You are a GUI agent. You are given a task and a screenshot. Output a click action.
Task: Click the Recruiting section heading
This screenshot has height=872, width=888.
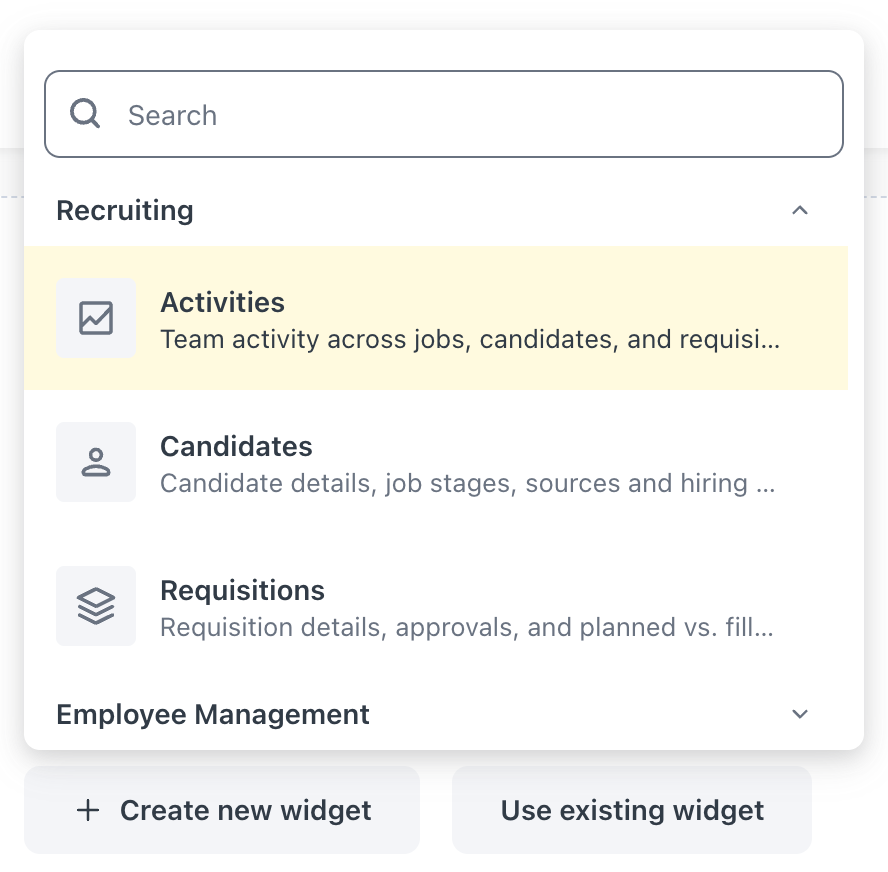(125, 211)
